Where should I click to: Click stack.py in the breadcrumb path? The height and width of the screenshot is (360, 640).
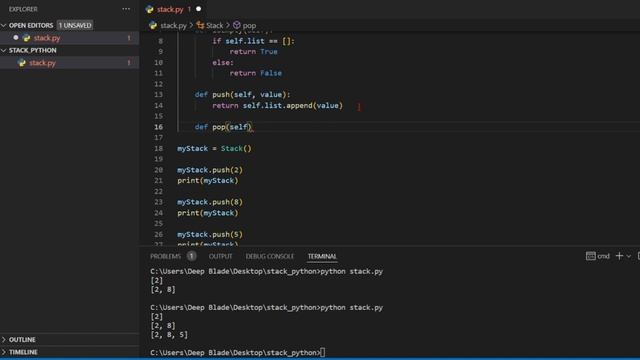click(173, 25)
